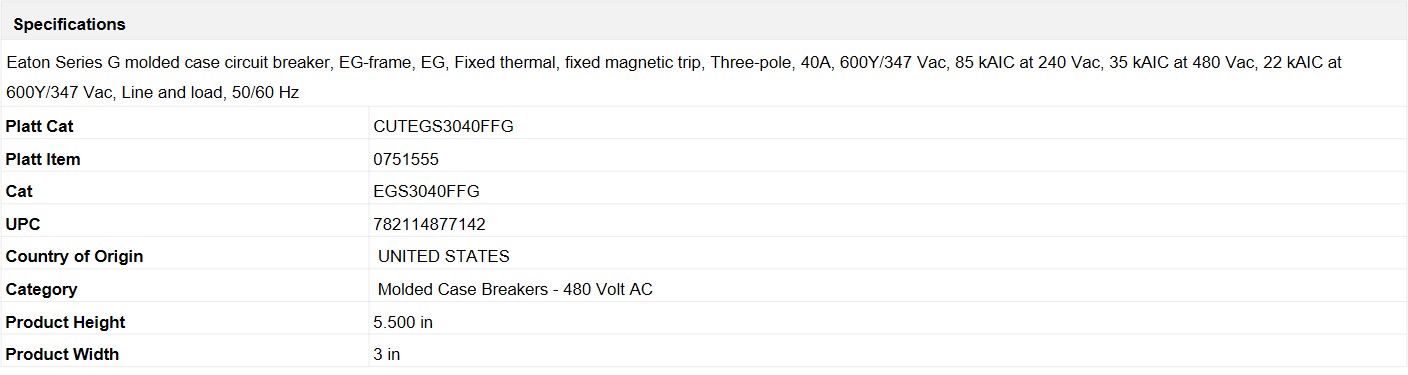Select UPC value 782114877142
Viewport: 1408px width, 375px height.
[x=429, y=224]
